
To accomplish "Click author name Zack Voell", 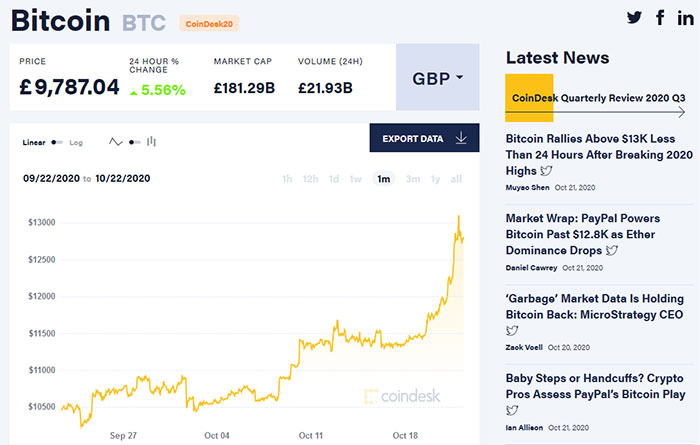I will pos(524,347).
